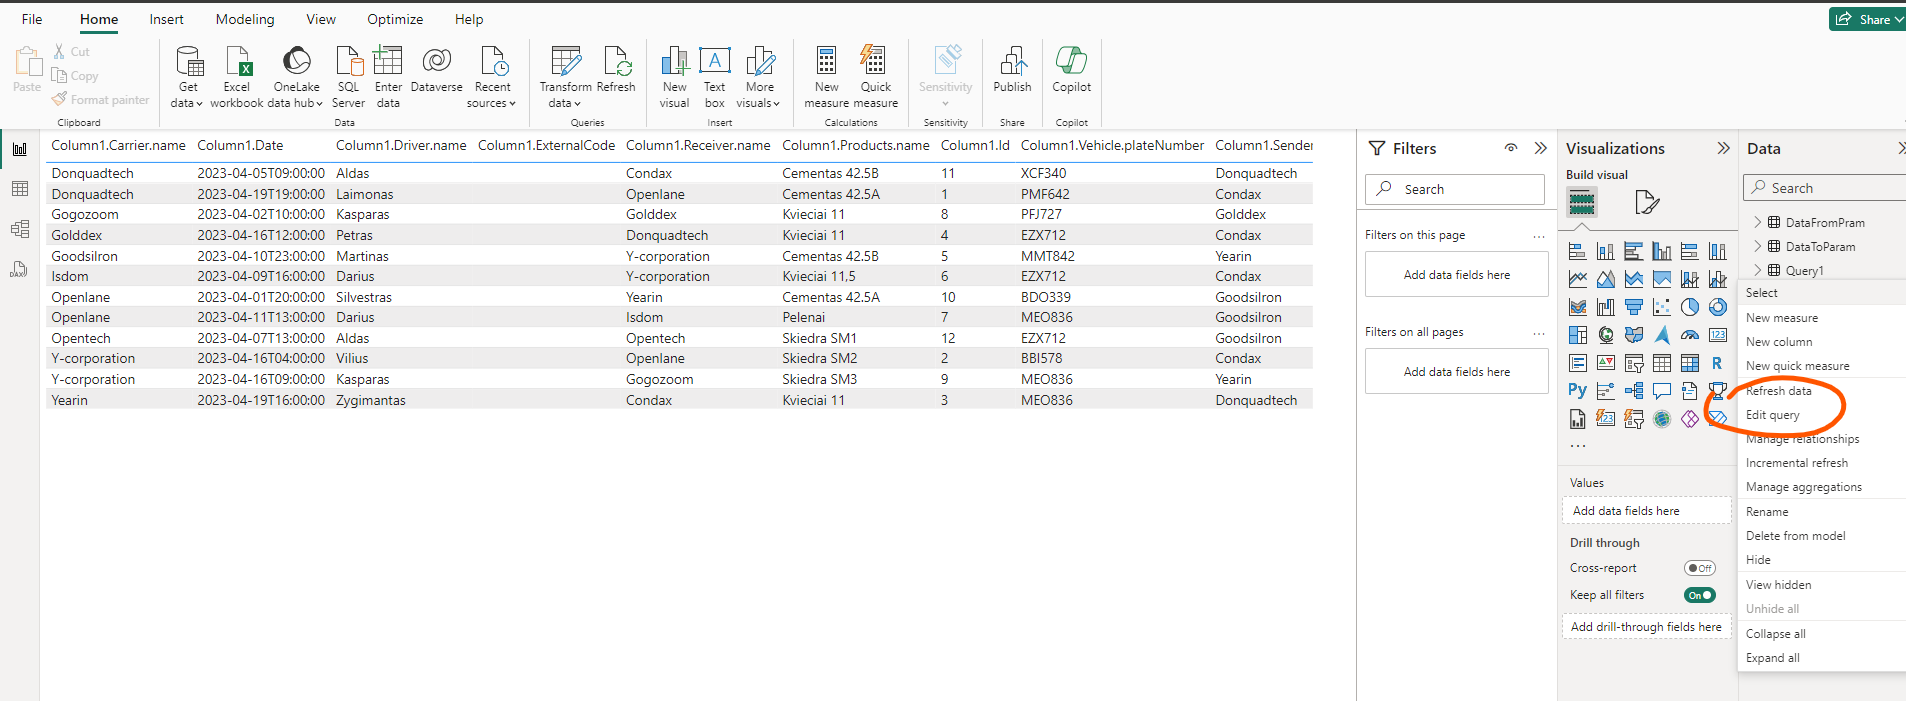Toggle Filters pane visibility eye icon

click(x=1510, y=148)
